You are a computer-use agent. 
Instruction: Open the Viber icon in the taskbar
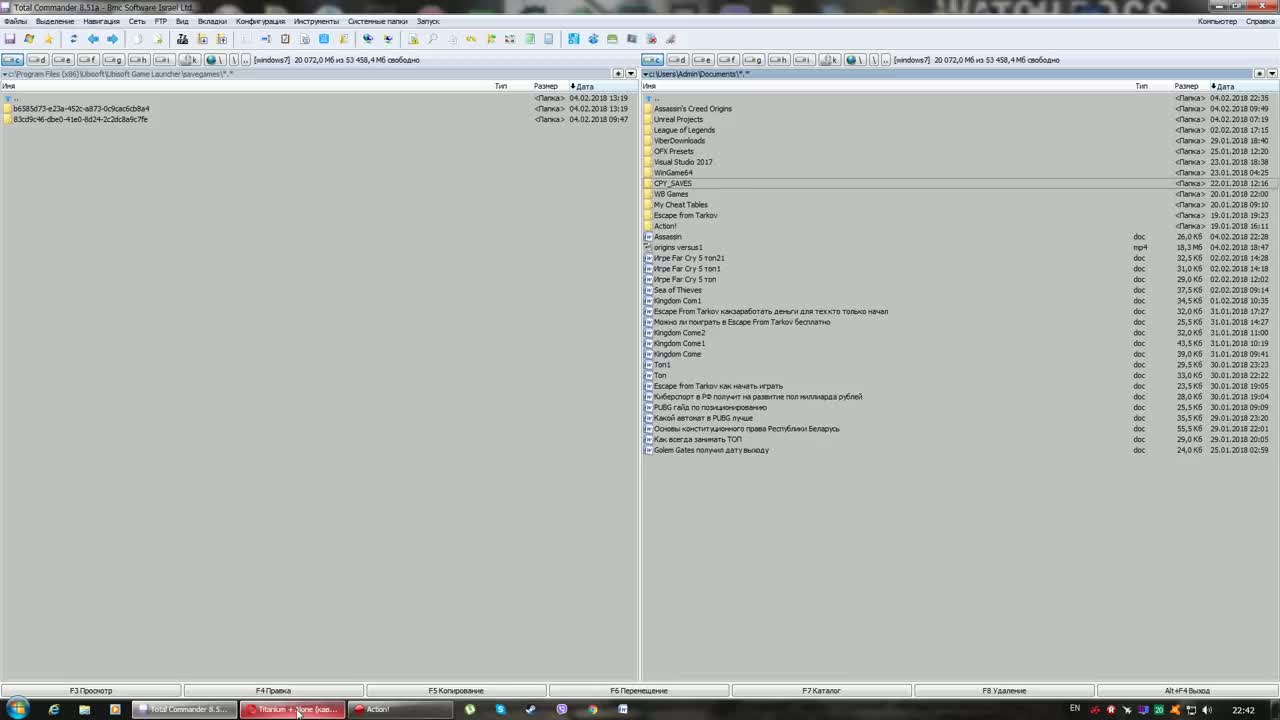click(562, 710)
